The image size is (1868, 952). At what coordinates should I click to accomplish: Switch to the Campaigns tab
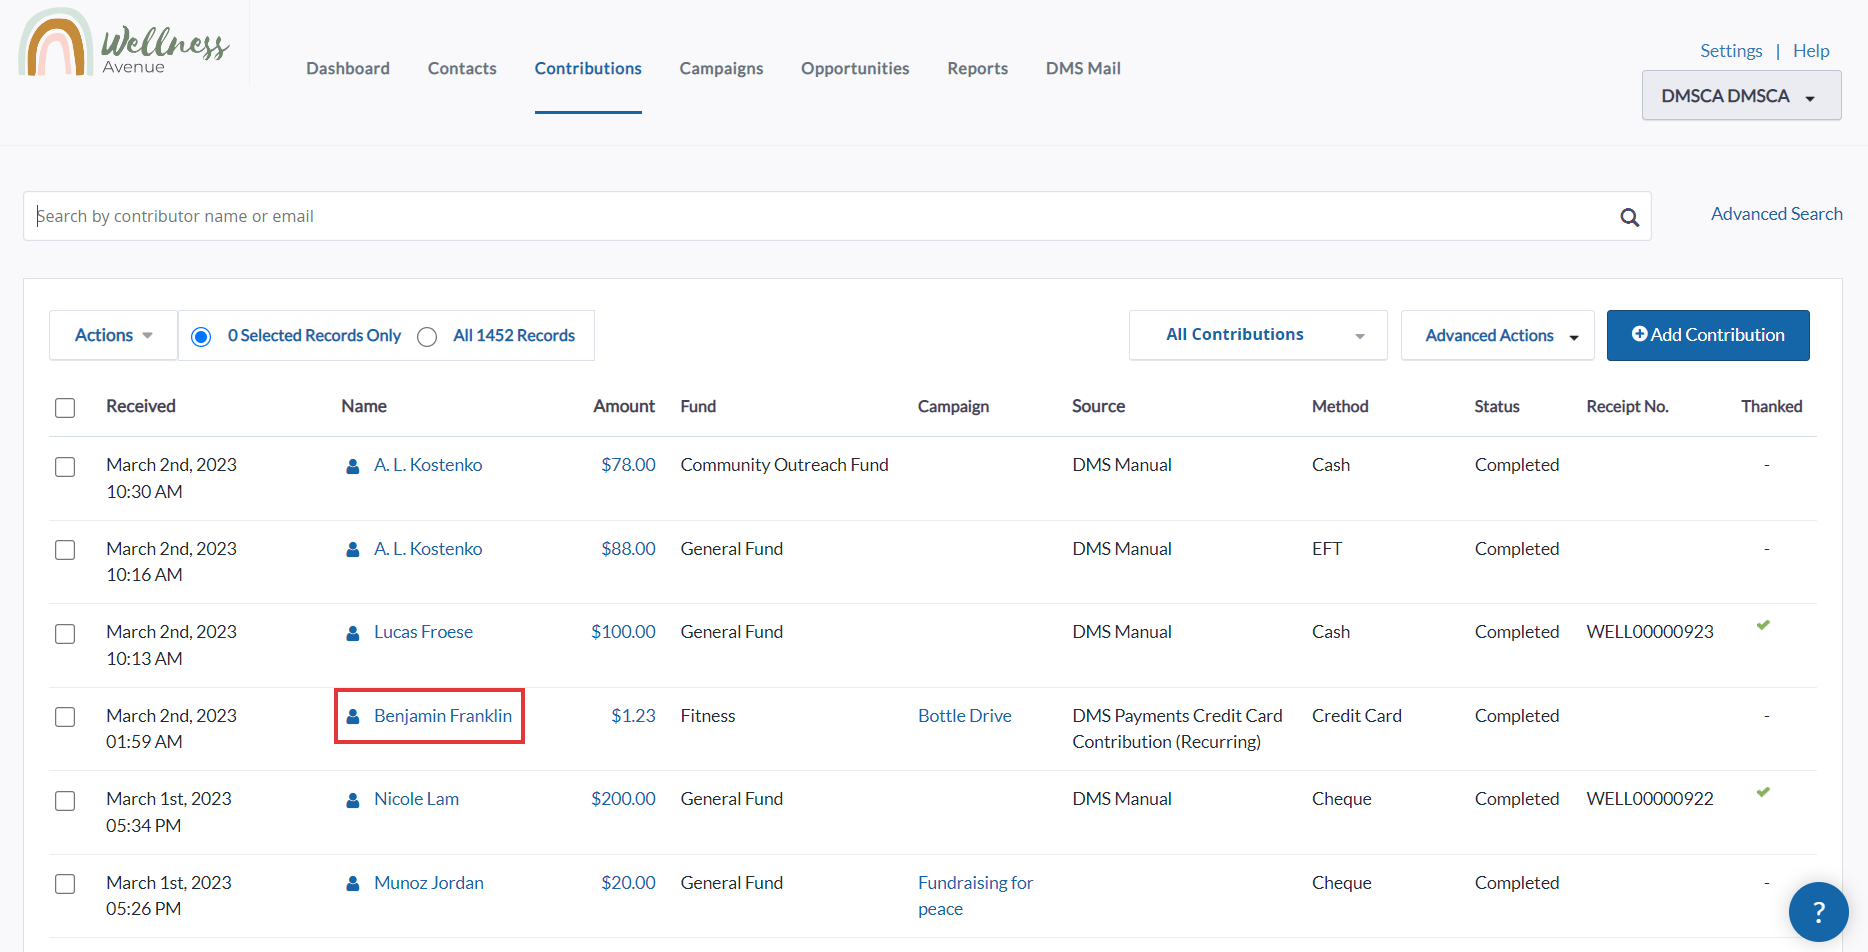(x=721, y=68)
